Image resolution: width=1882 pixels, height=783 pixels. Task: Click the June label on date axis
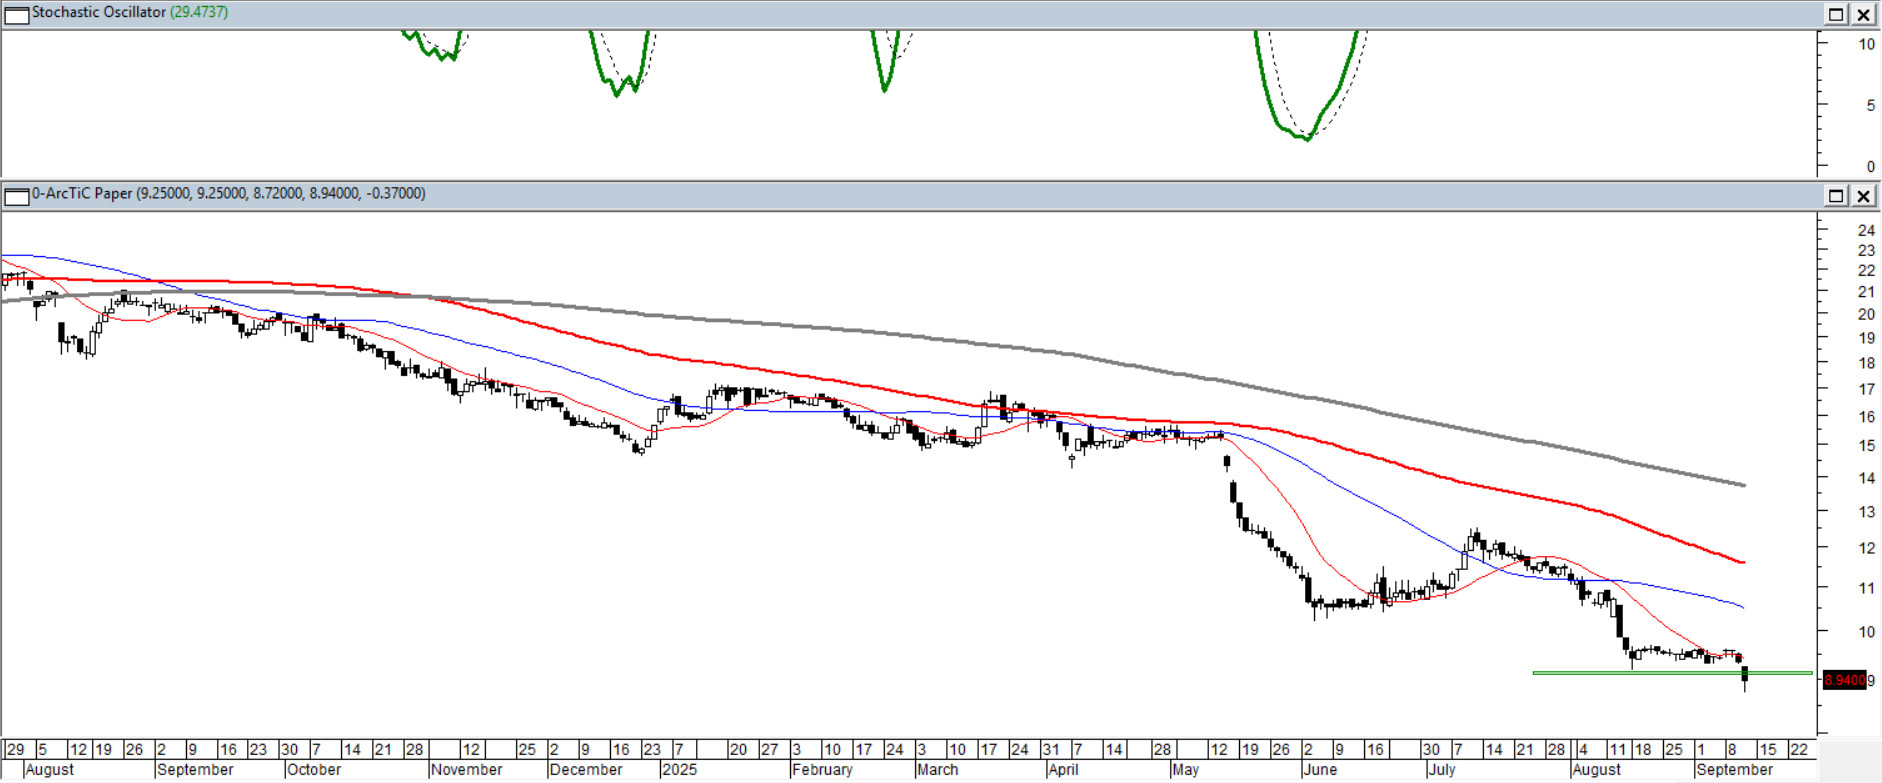(x=1320, y=770)
